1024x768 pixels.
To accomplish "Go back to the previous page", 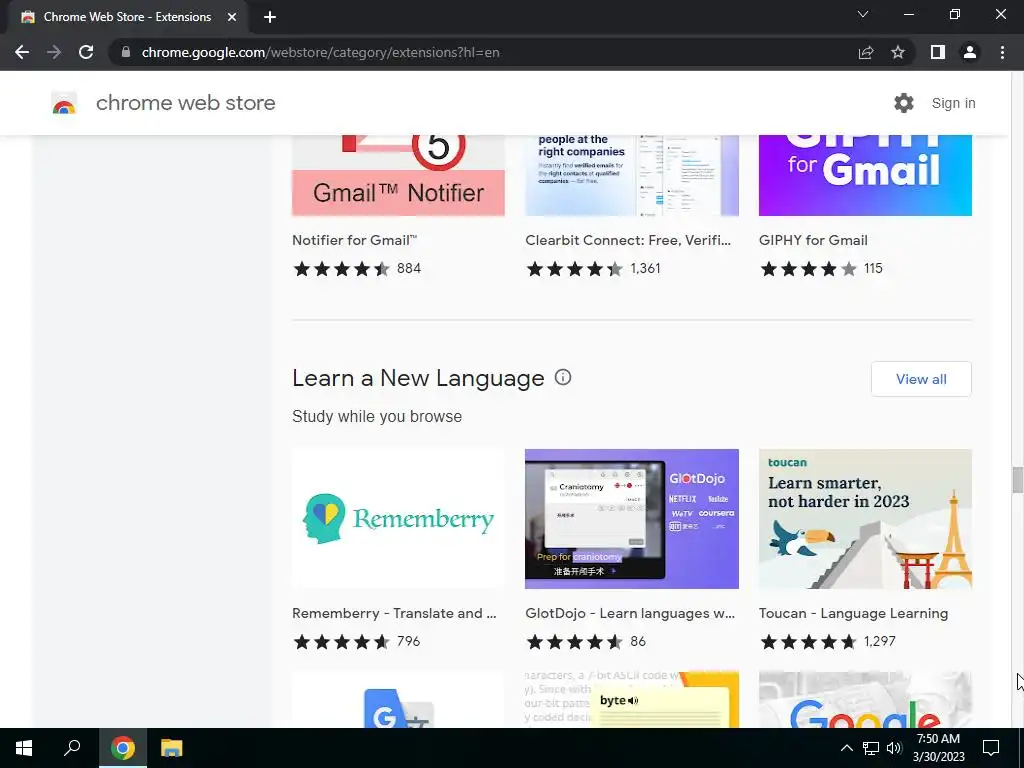I will (x=22, y=52).
